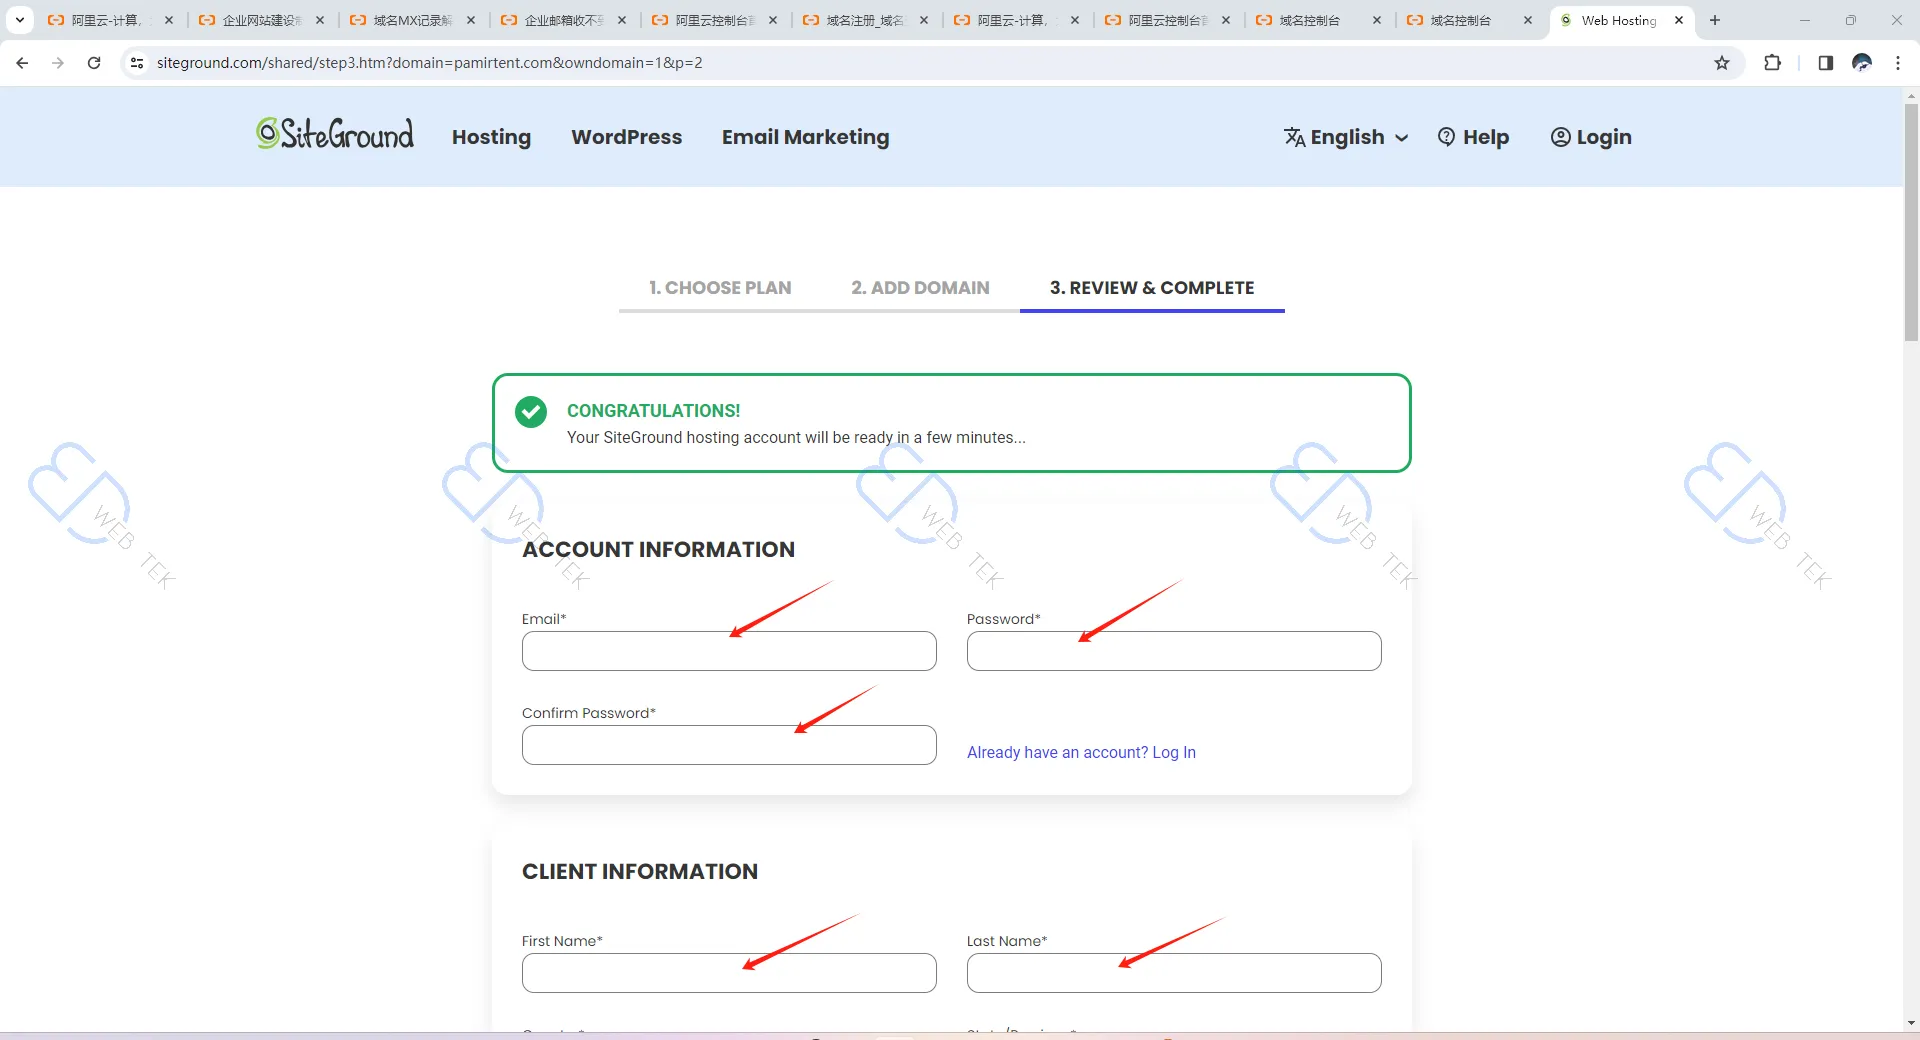Open the Help link
This screenshot has width=1920, height=1040.
1473,137
